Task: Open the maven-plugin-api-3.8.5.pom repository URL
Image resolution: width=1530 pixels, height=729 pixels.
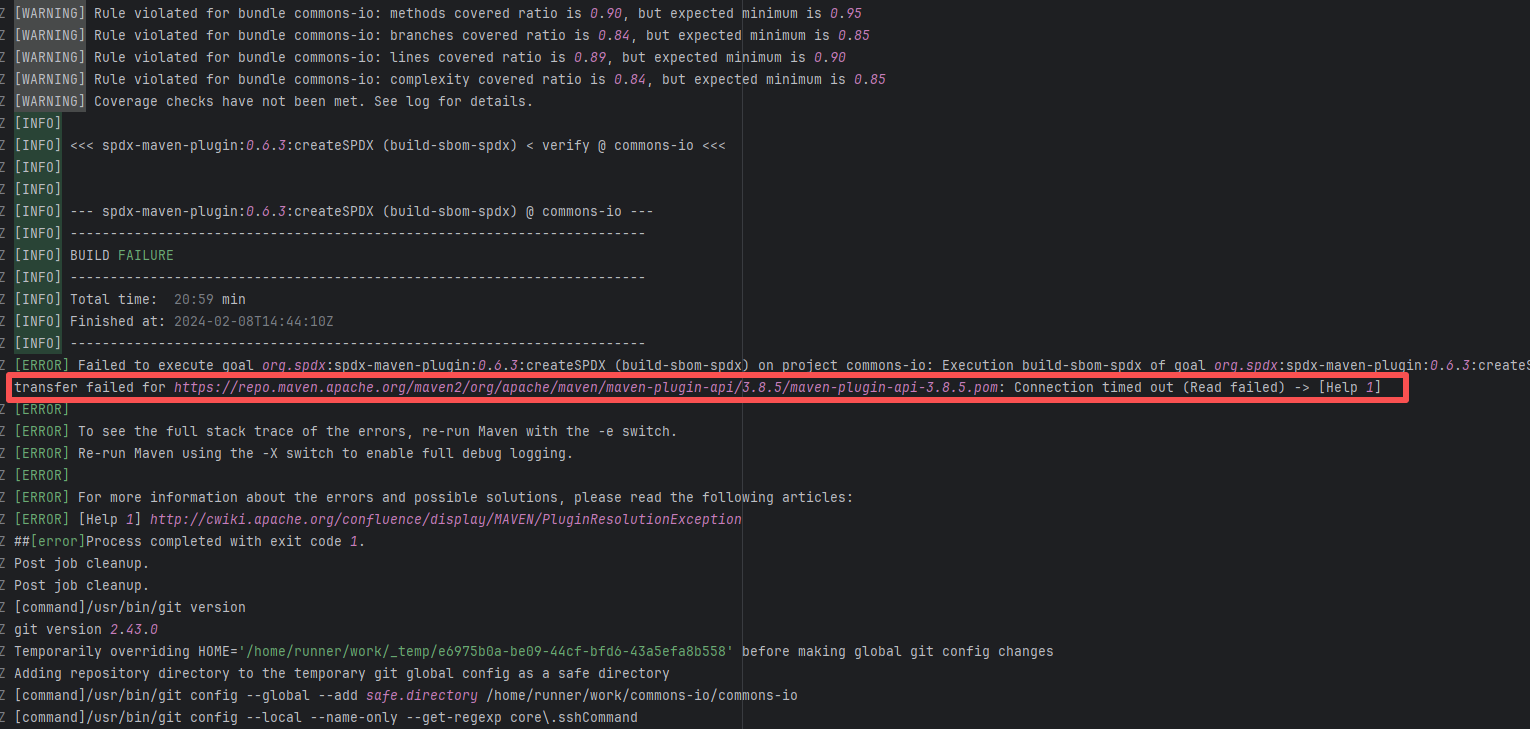Action: (x=590, y=387)
